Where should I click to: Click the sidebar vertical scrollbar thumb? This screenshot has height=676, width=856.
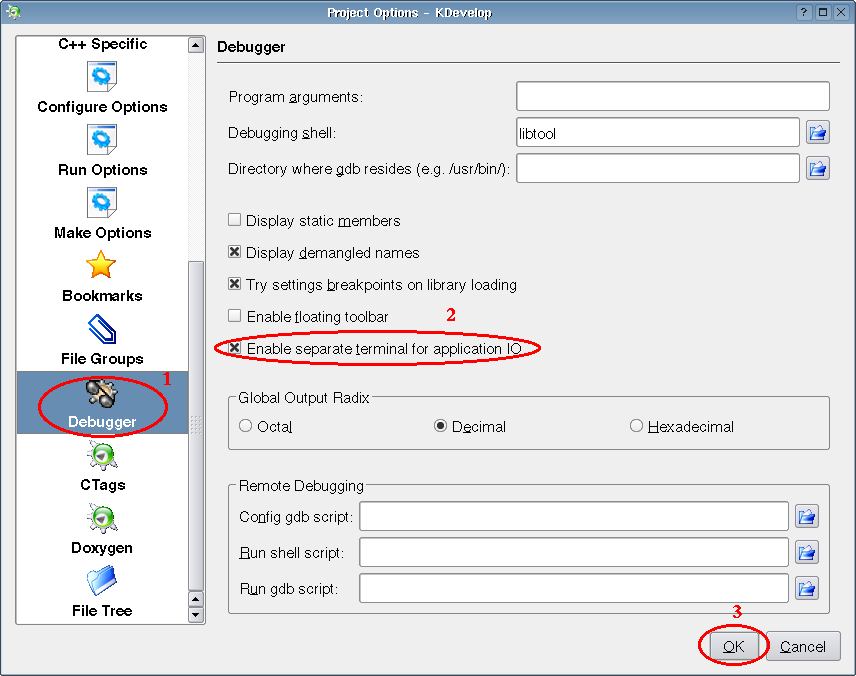pos(196,426)
